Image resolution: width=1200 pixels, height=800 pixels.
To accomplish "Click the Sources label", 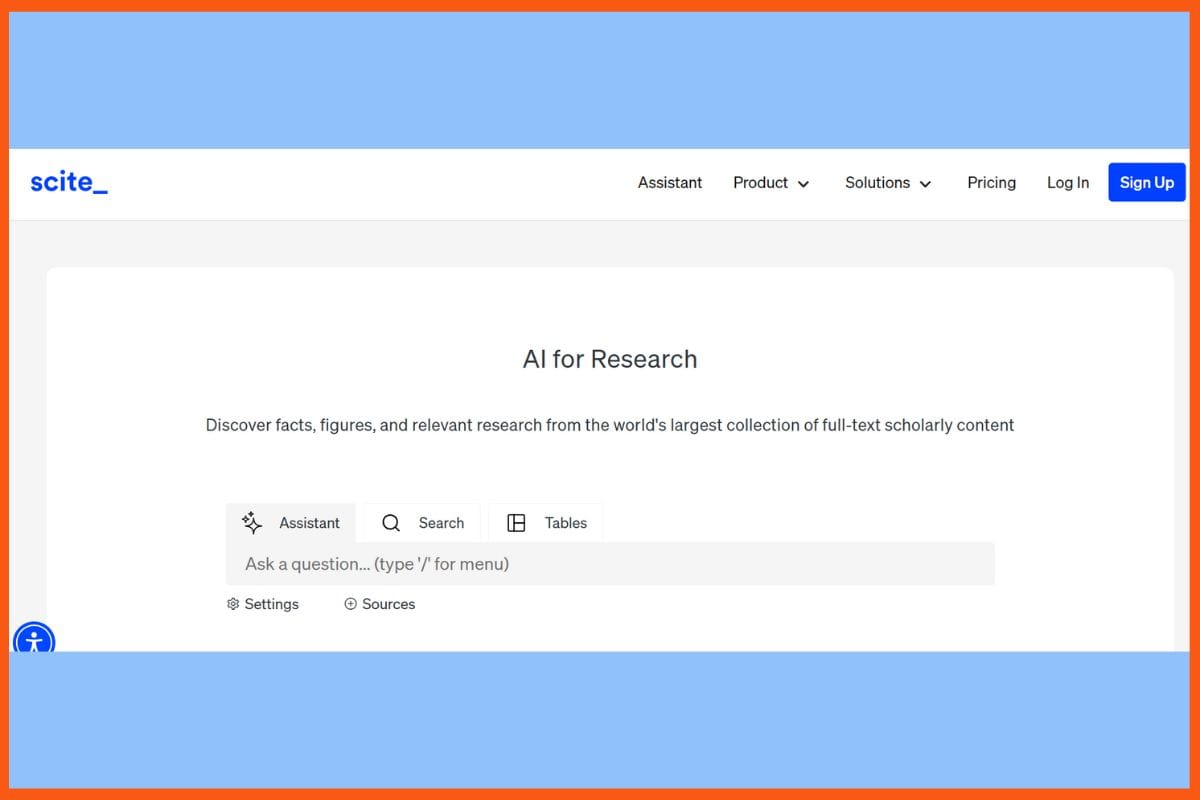I will tap(388, 603).
